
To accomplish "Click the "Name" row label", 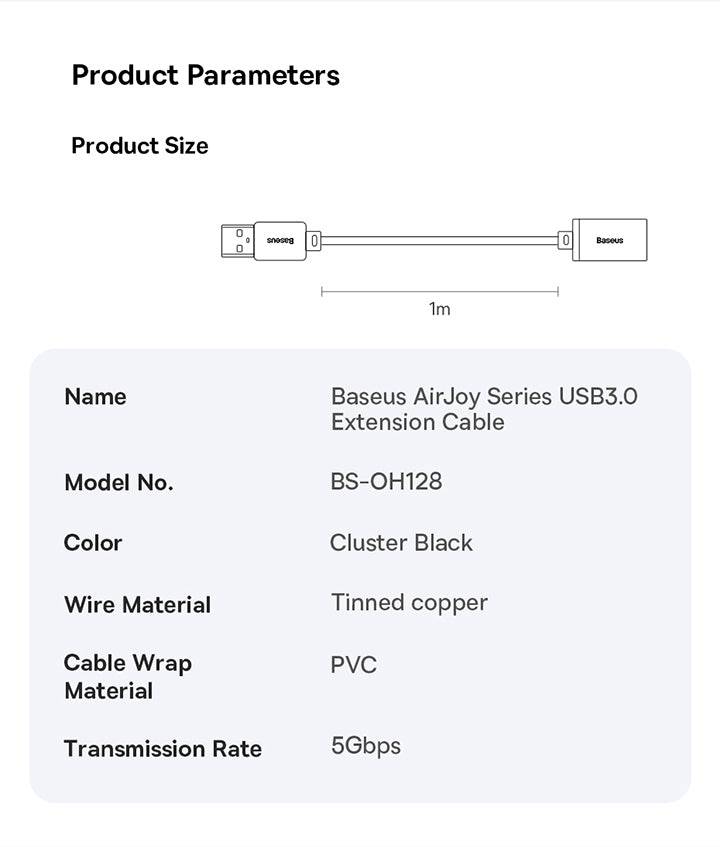I will click(x=95, y=397).
